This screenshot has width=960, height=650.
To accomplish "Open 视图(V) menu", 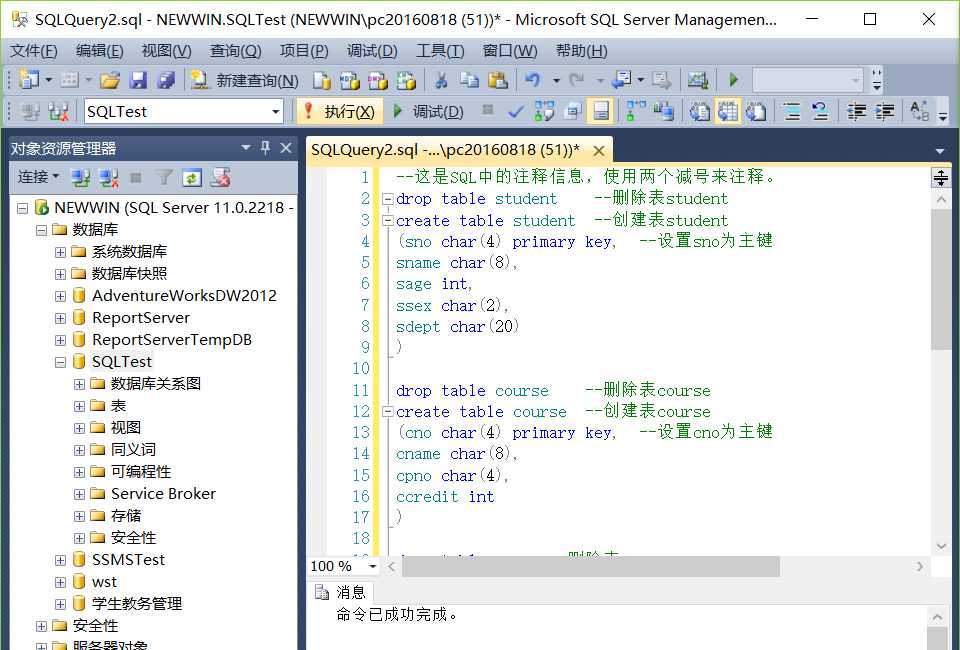I will (167, 51).
